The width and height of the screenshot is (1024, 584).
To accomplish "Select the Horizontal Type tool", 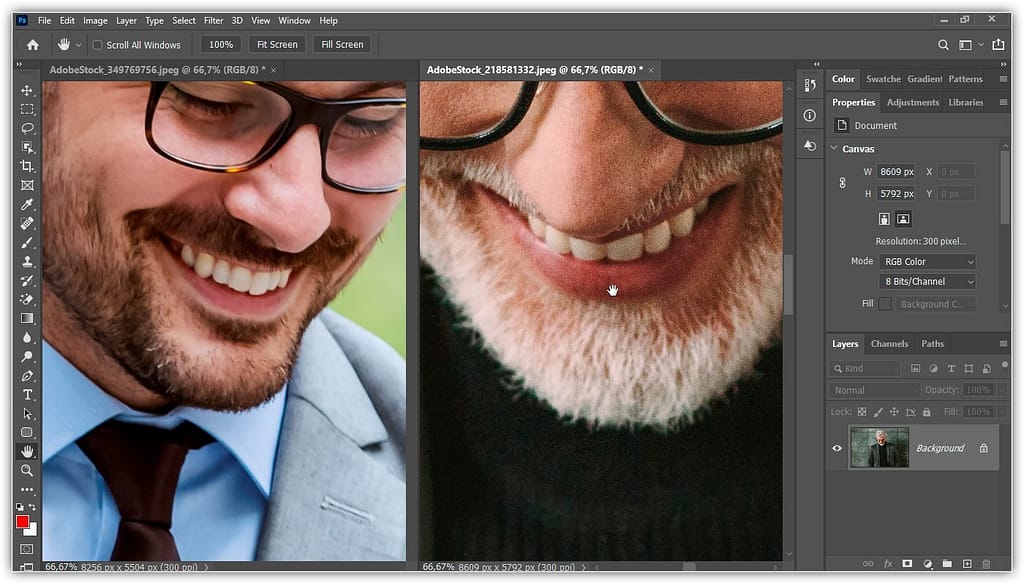I will (x=27, y=395).
